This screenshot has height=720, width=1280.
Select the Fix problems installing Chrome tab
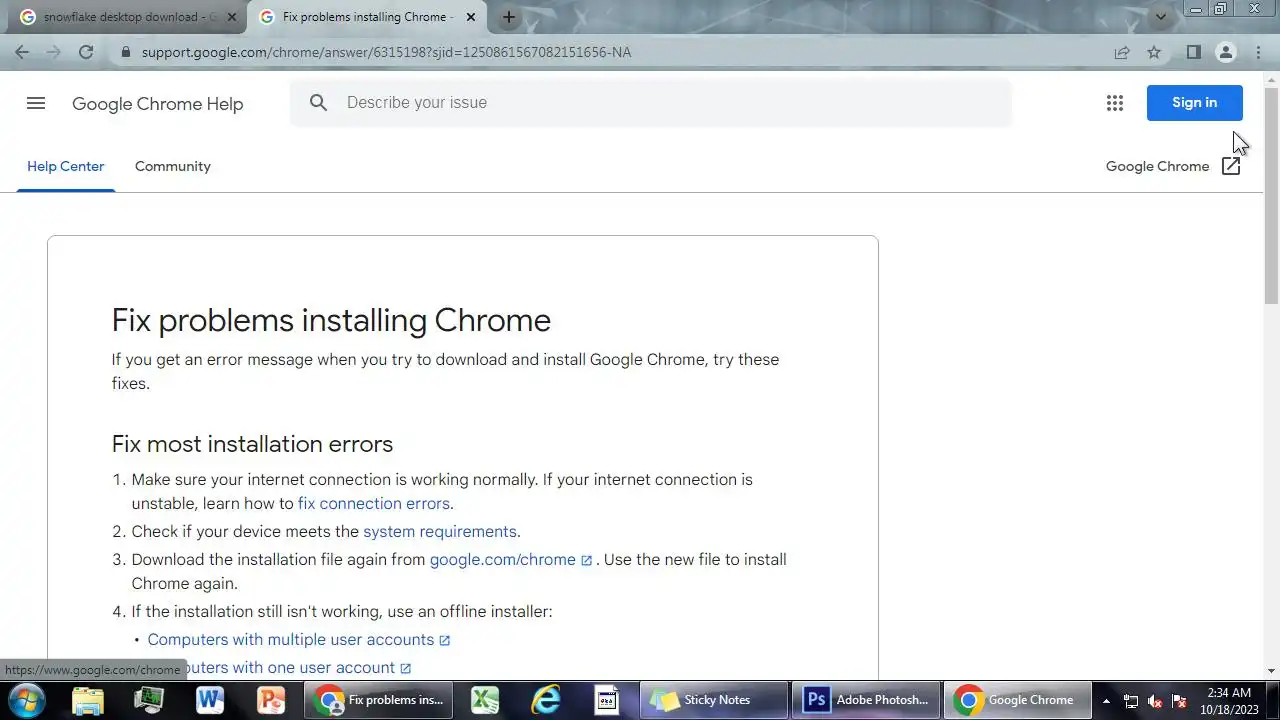click(368, 17)
